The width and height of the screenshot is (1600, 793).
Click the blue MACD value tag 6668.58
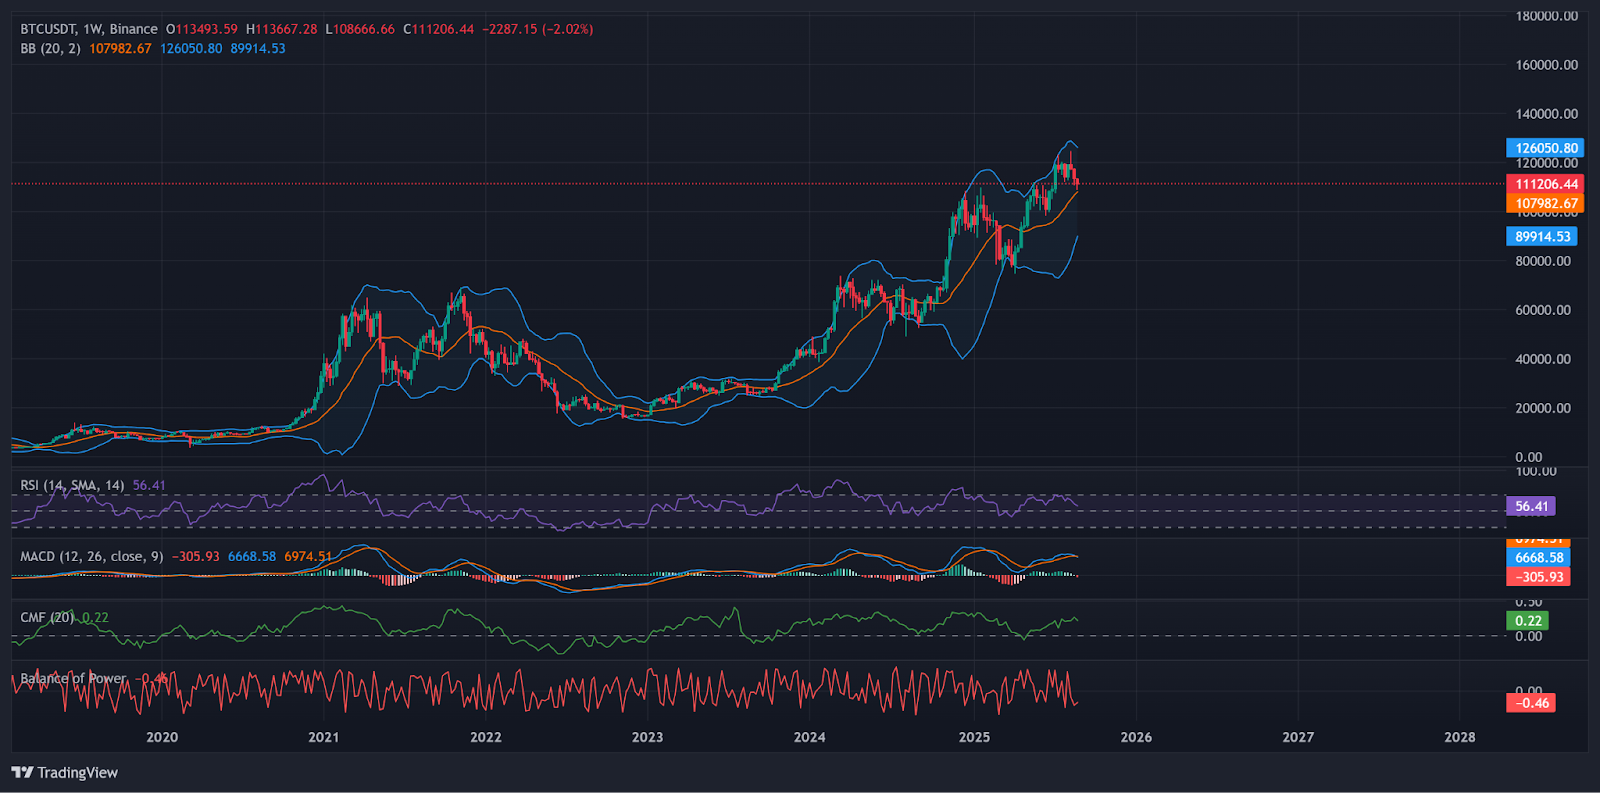1538,557
